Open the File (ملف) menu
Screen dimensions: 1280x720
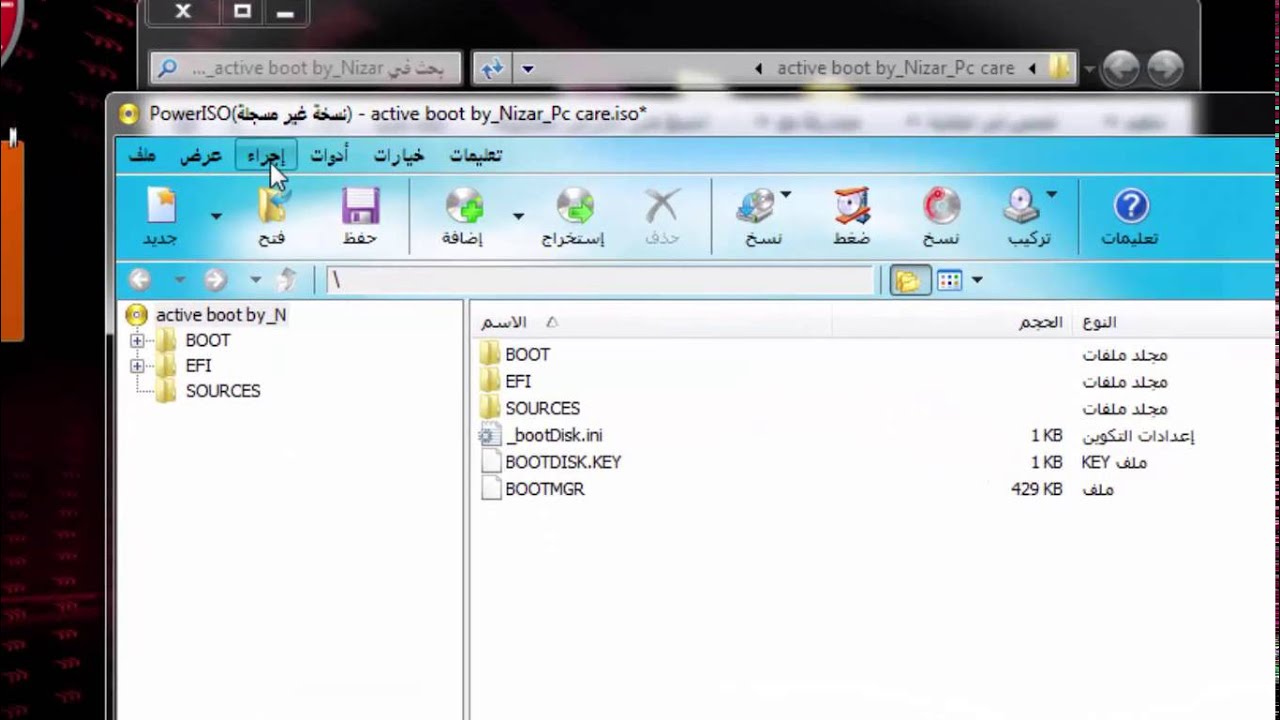(x=143, y=155)
